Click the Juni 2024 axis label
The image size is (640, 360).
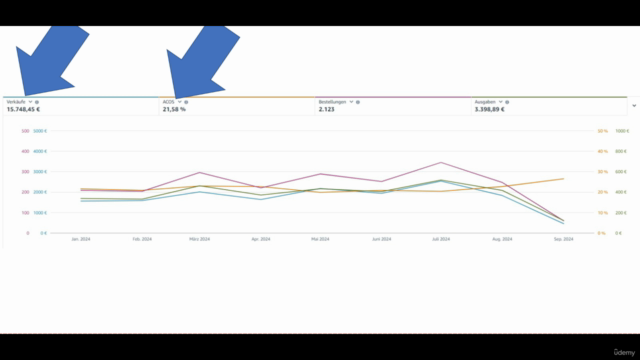[381, 239]
